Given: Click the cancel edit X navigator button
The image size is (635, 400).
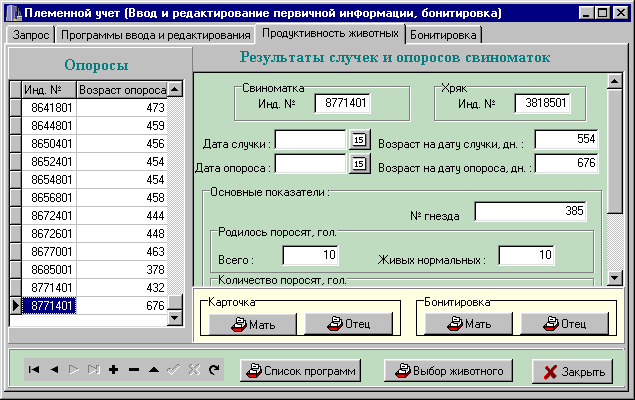Looking at the screenshot, I should (x=194, y=369).
